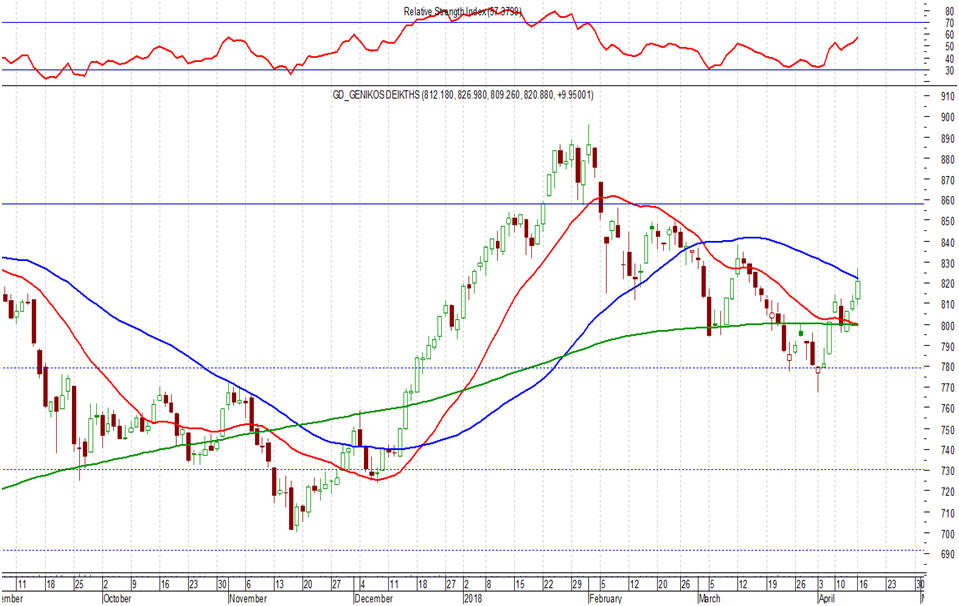Click the 720 price axis label

(x=947, y=492)
